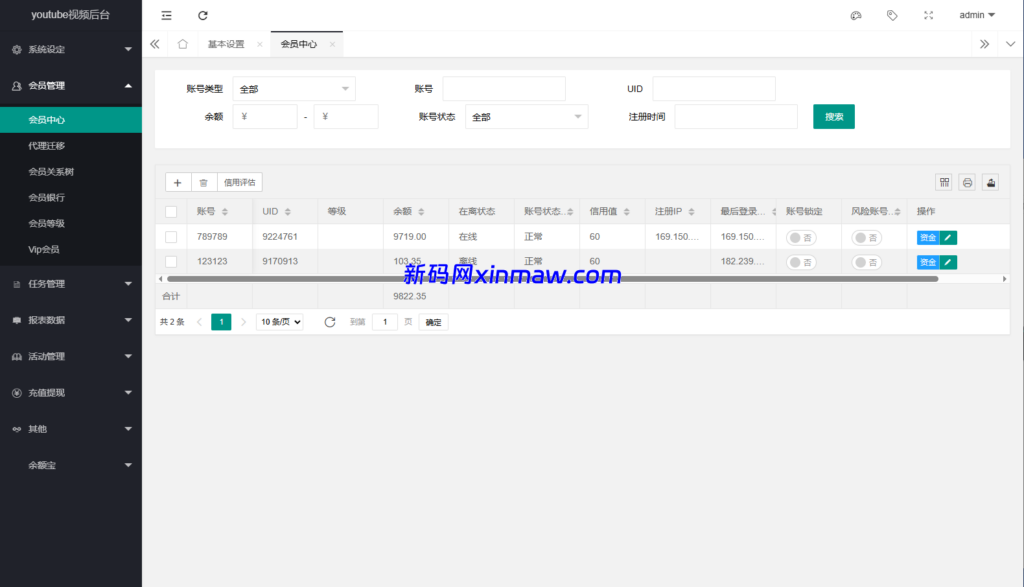
Task: Focus the 账号 search input
Action: pos(504,89)
